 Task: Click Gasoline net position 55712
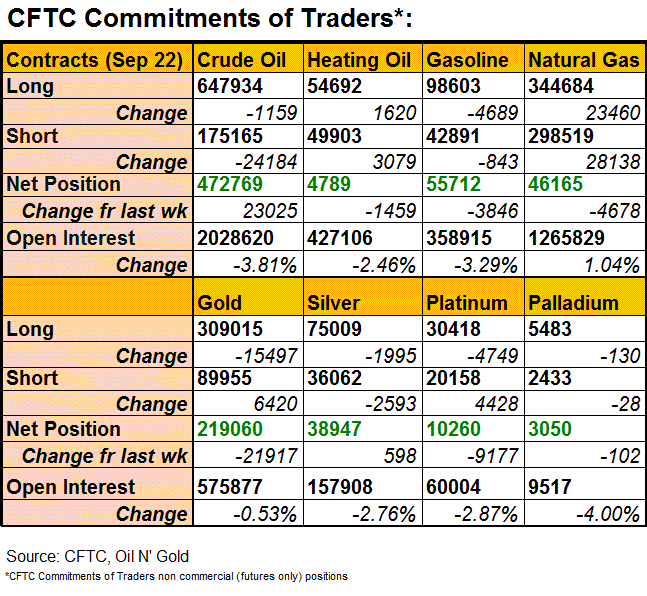[456, 184]
